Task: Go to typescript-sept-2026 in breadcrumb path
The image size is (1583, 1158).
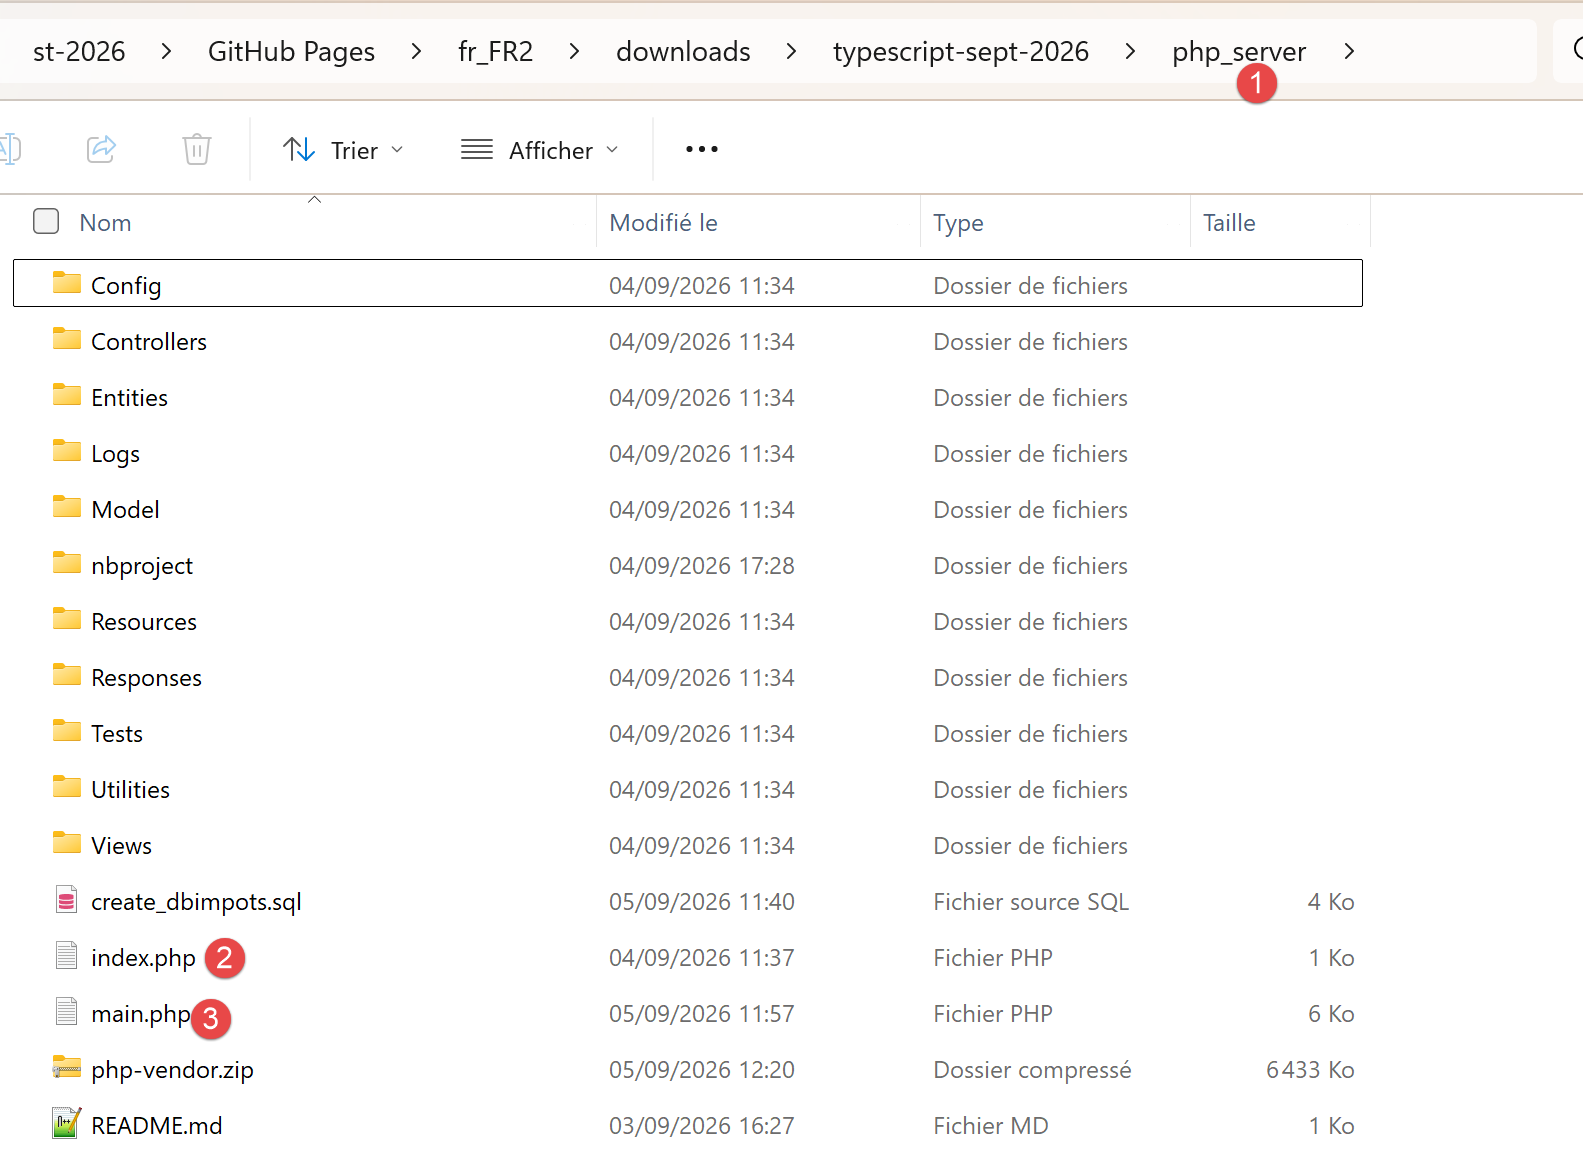Action: [x=961, y=51]
